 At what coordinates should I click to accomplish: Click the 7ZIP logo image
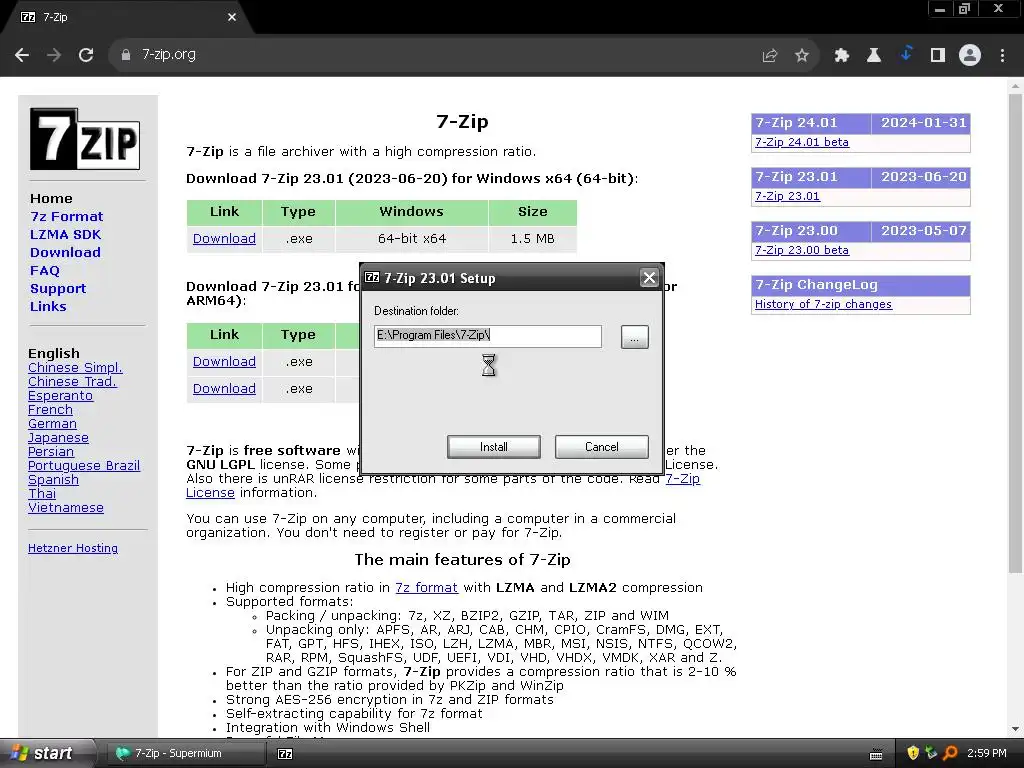(85, 139)
